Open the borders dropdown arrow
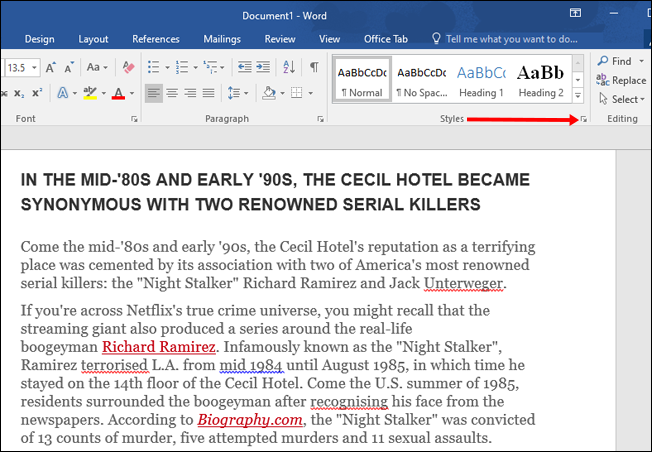 [310, 94]
